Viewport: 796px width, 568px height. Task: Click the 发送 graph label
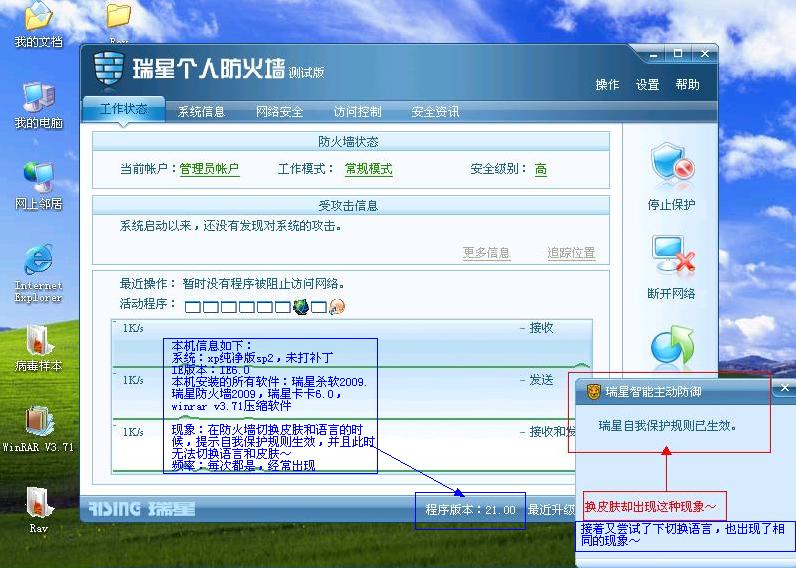(x=541, y=380)
